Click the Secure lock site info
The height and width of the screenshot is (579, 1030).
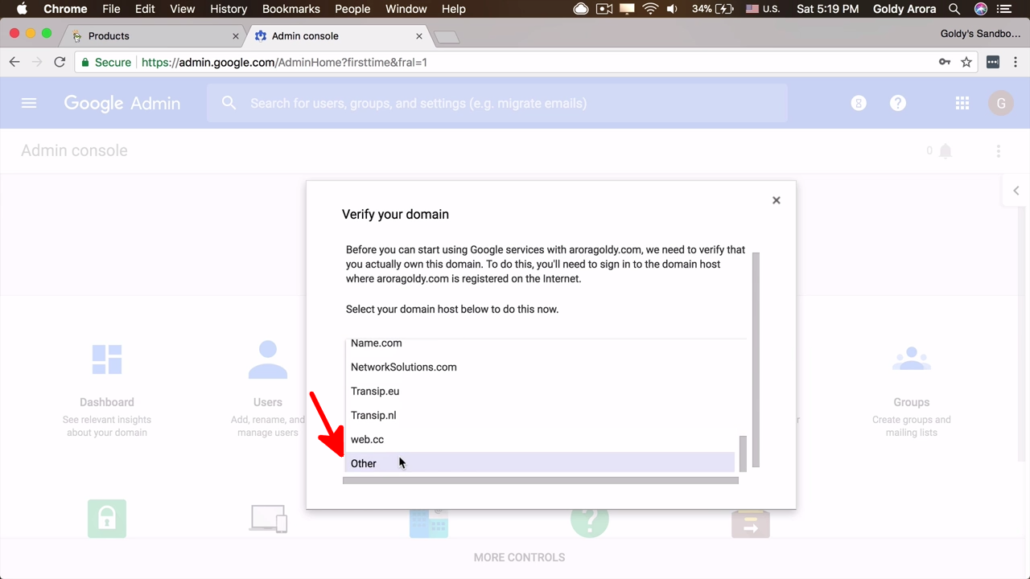[106, 62]
